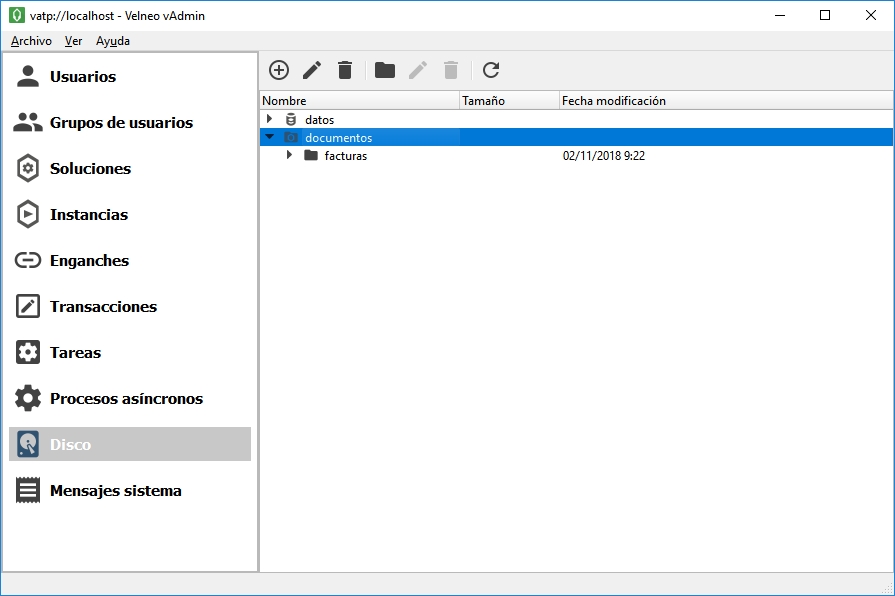895x596 pixels.
Task: Collapse the documentos tree node
Action: coord(270,138)
